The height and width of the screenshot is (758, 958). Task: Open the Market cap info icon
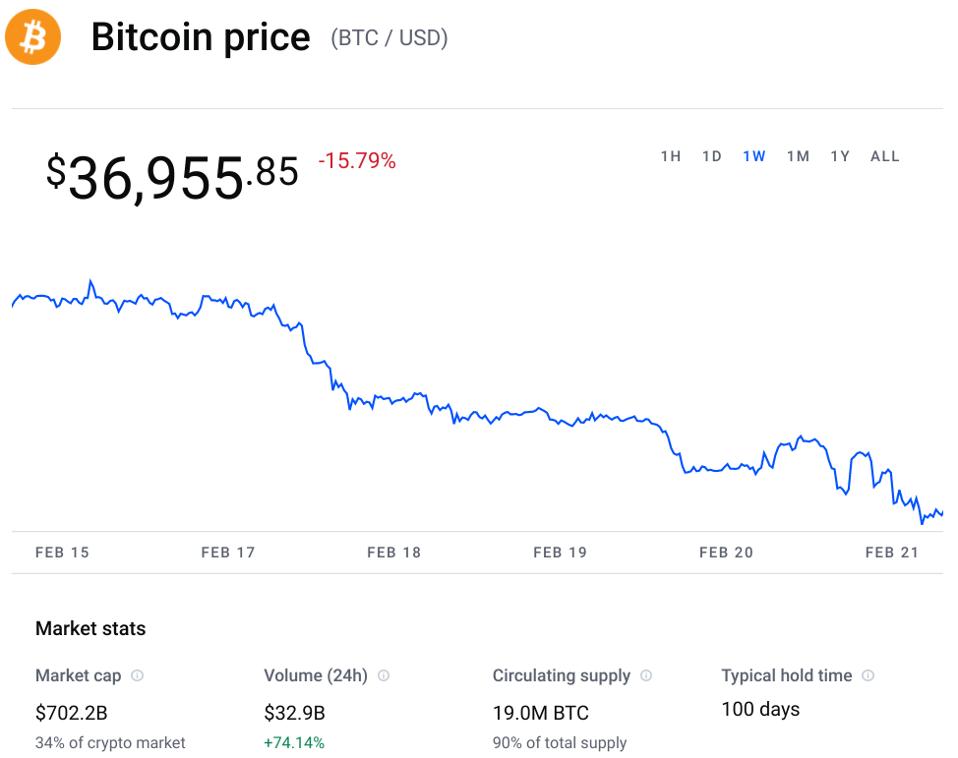[137, 676]
